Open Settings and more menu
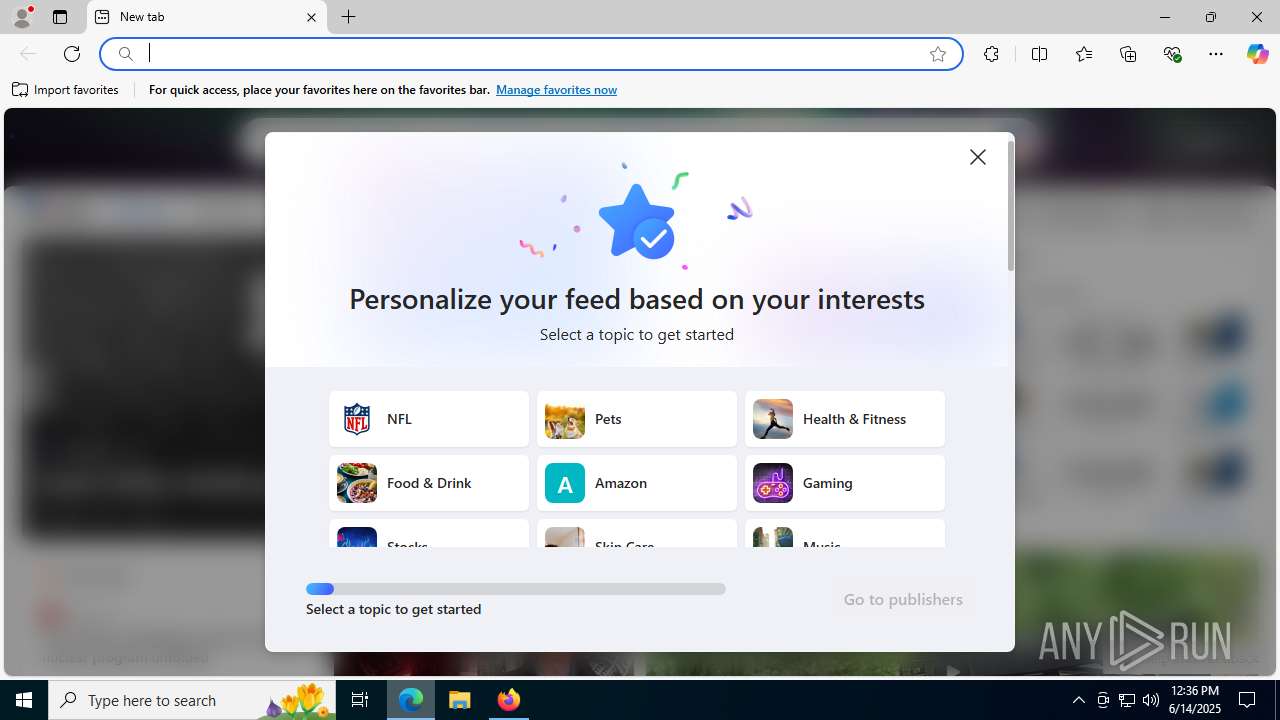Image resolution: width=1280 pixels, height=720 pixels. point(1216,54)
